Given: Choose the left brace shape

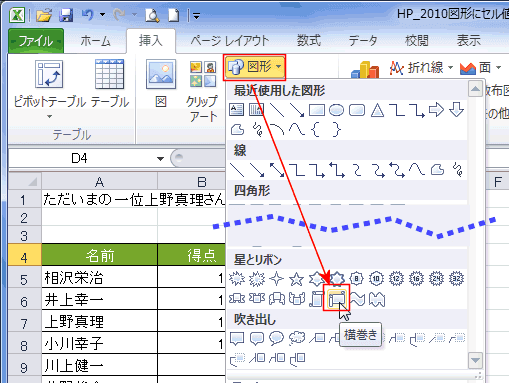Looking at the screenshot, I should pos(316,129).
